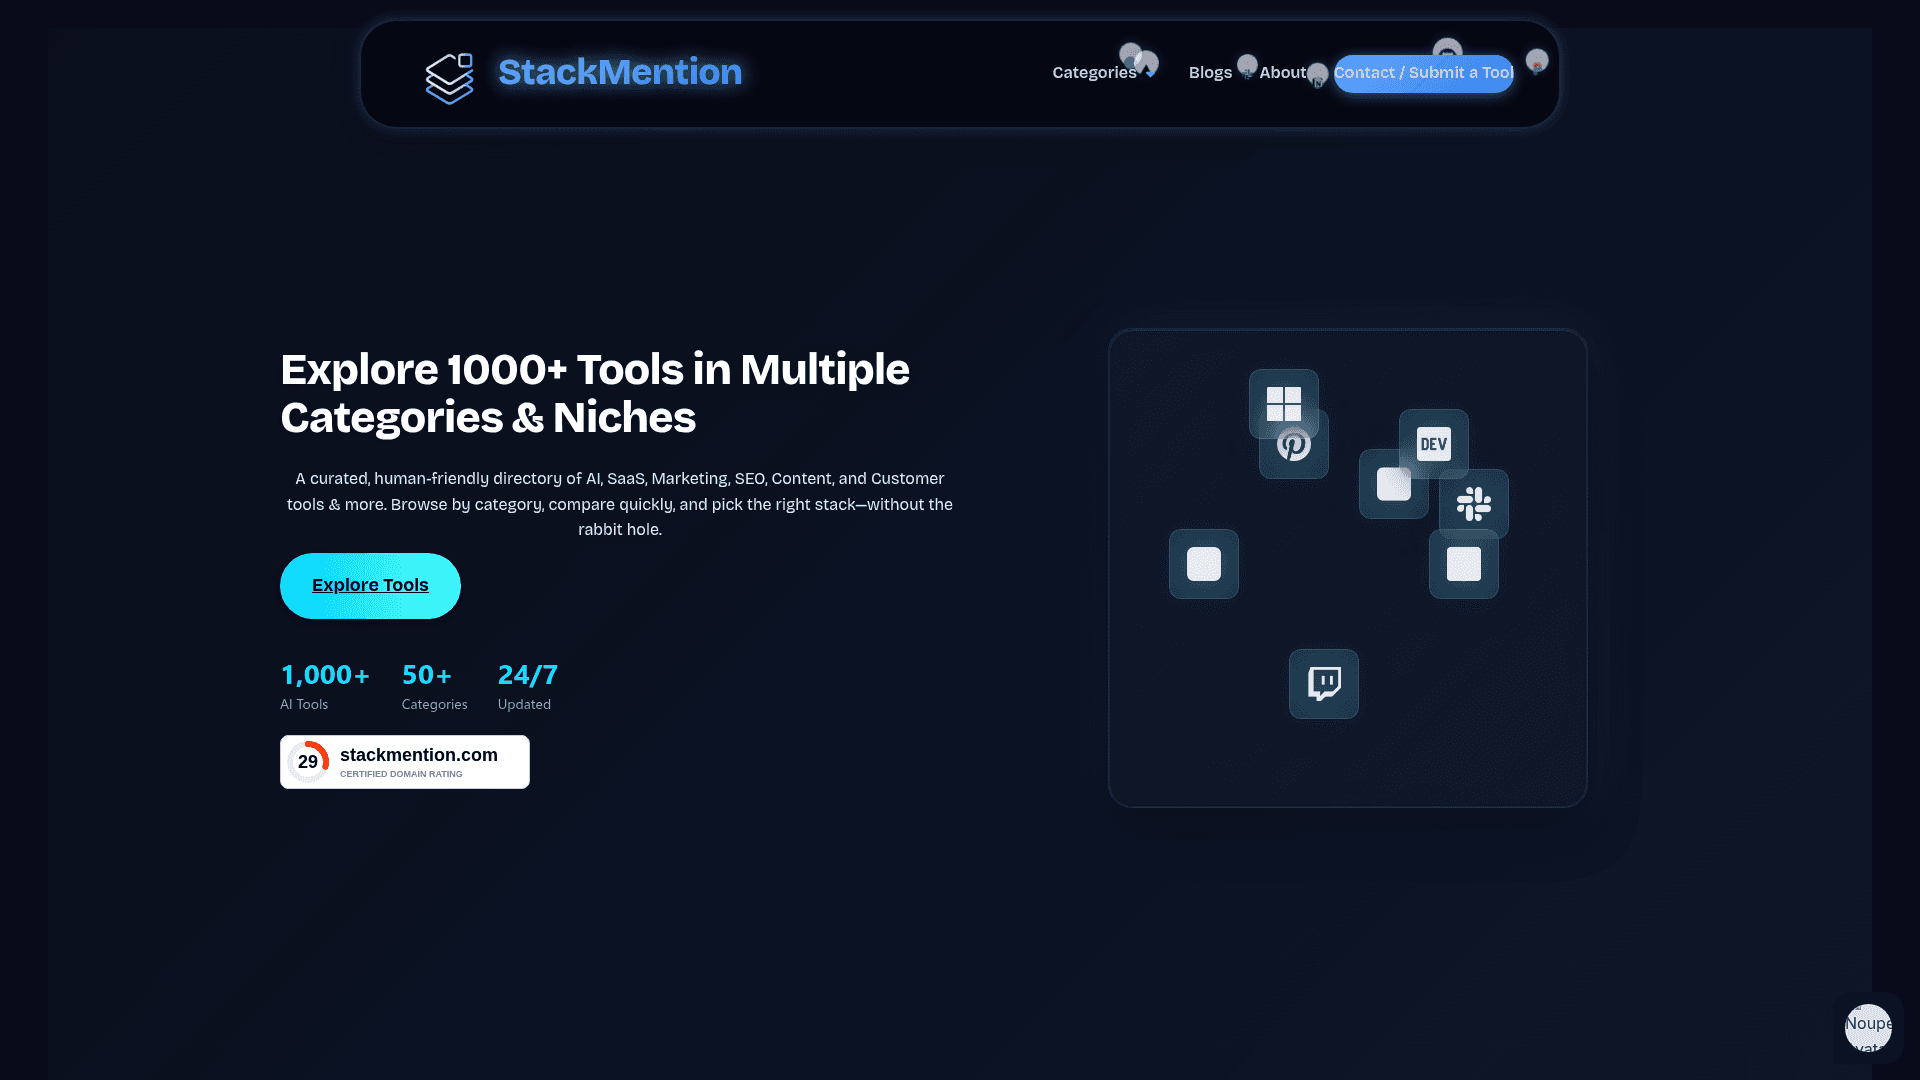Click the 29 domain rating progress circle
The width and height of the screenshot is (1920, 1080).
point(308,761)
